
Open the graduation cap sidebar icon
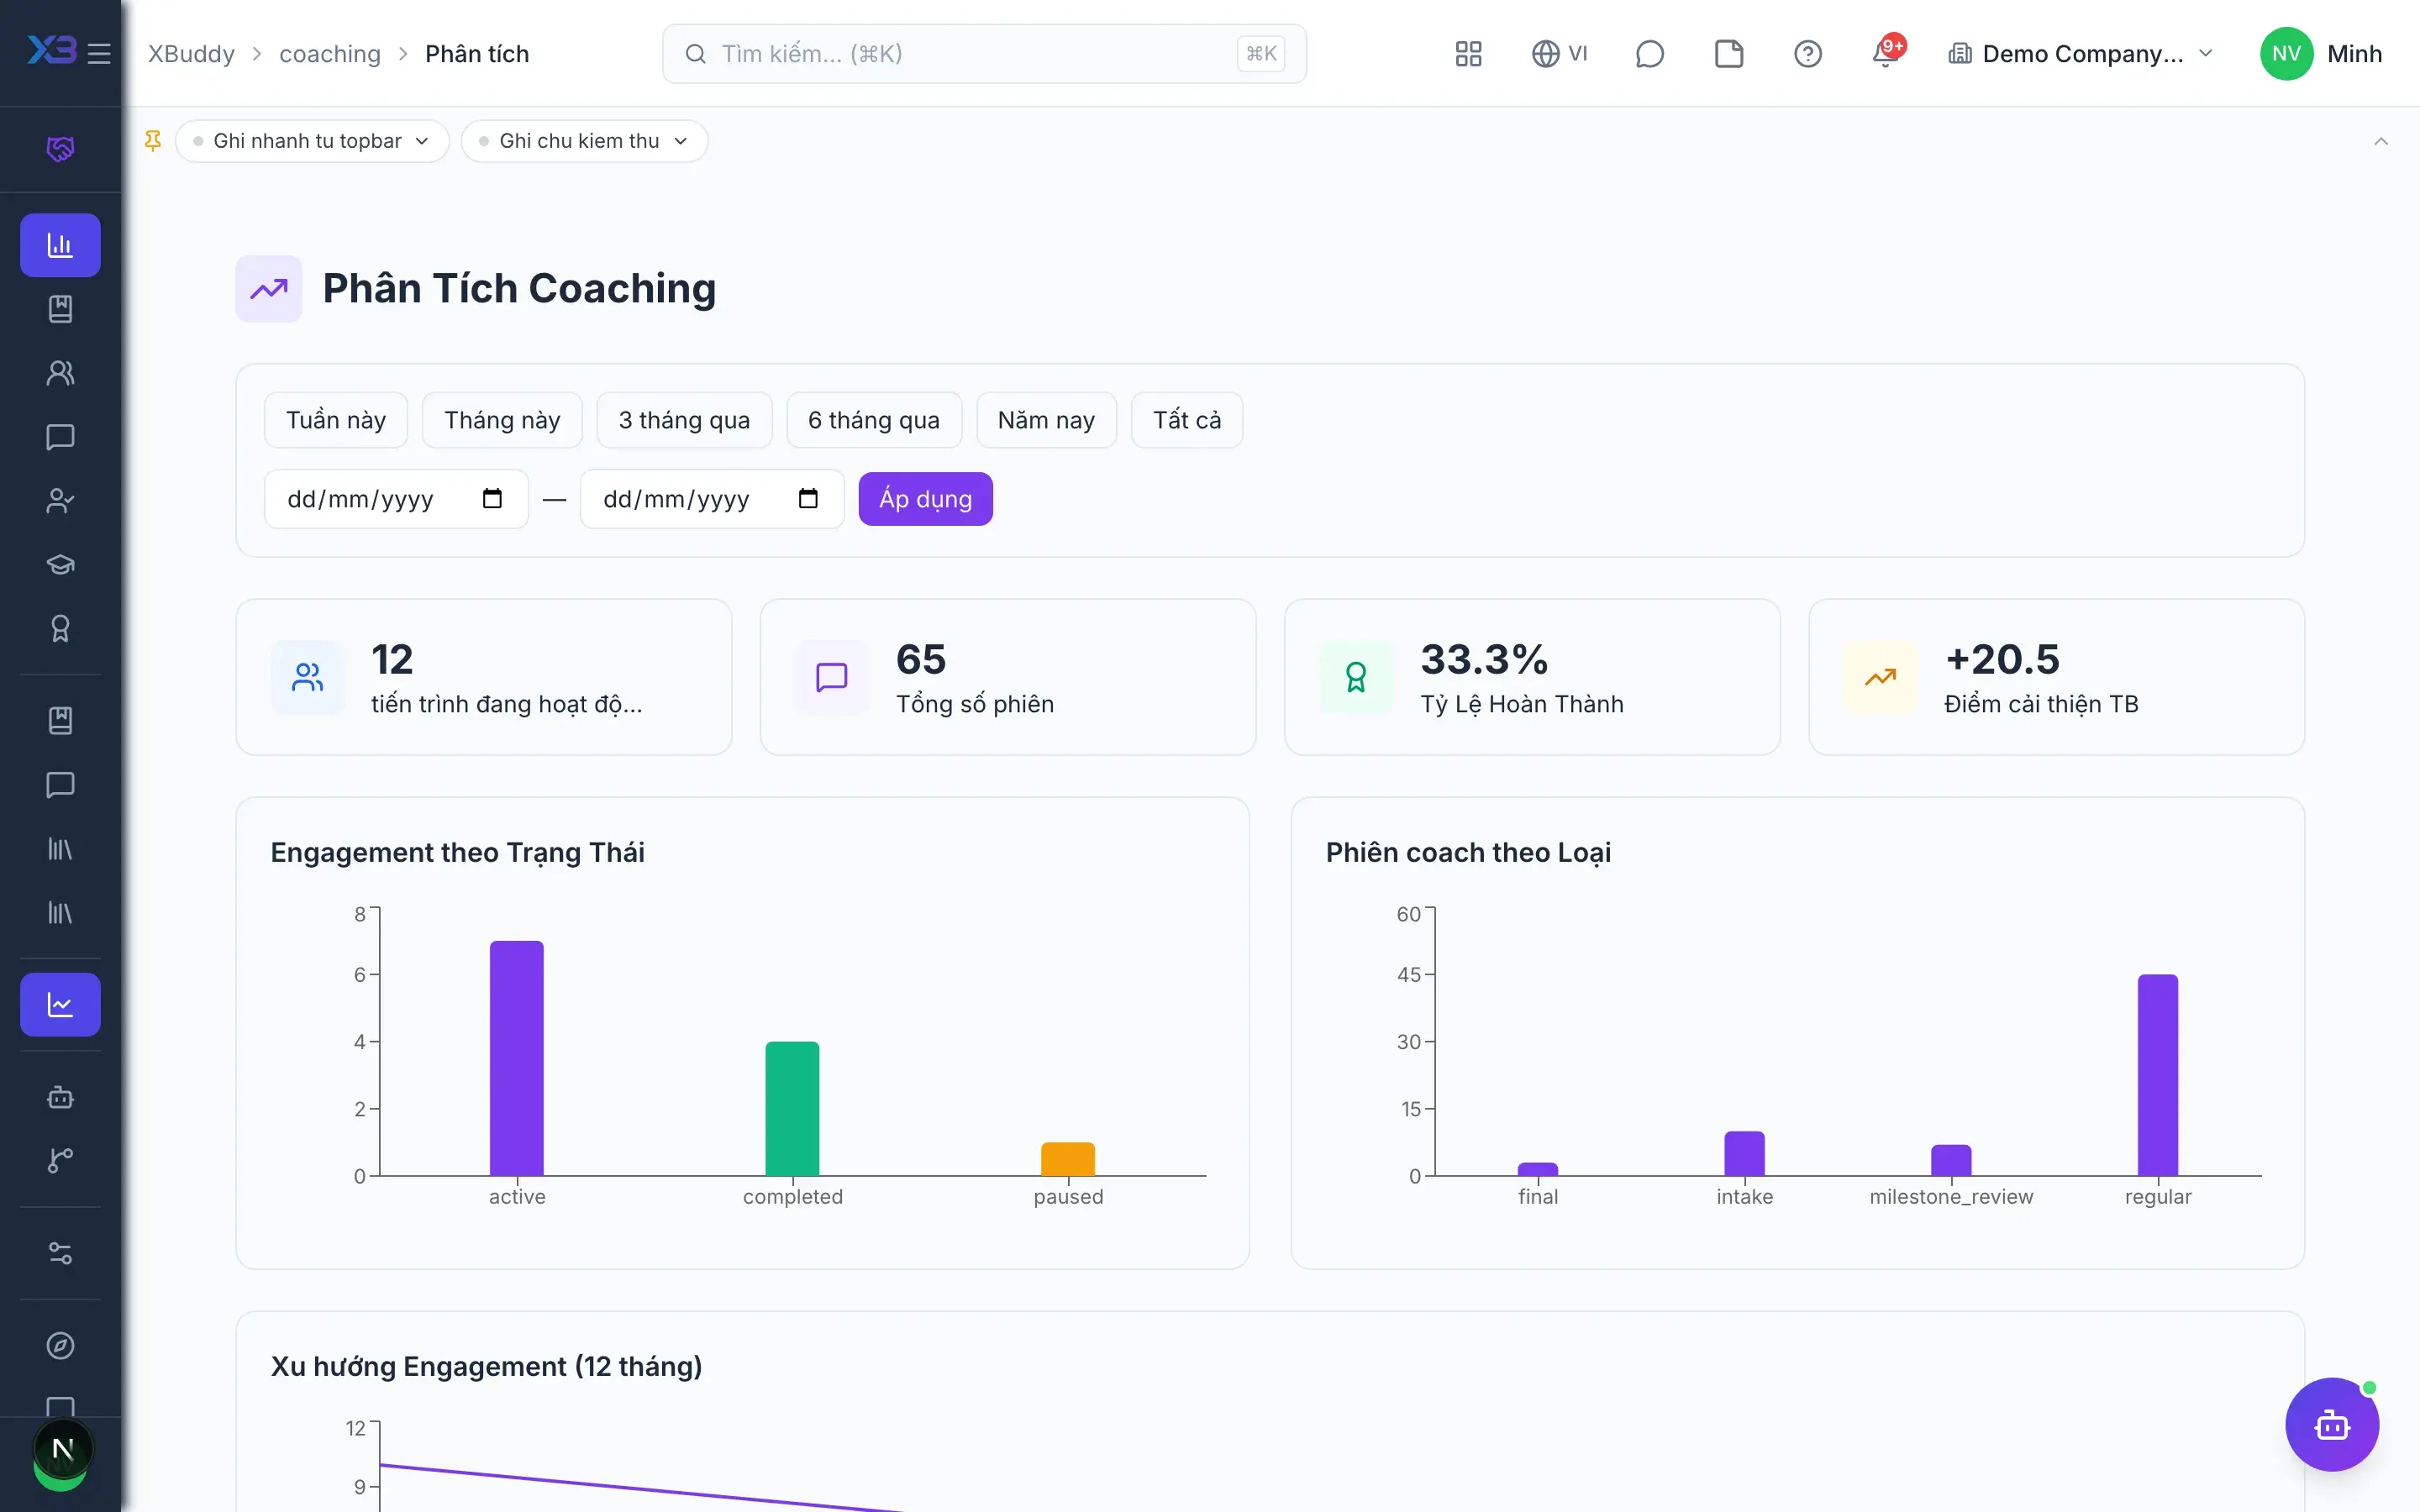tap(60, 565)
